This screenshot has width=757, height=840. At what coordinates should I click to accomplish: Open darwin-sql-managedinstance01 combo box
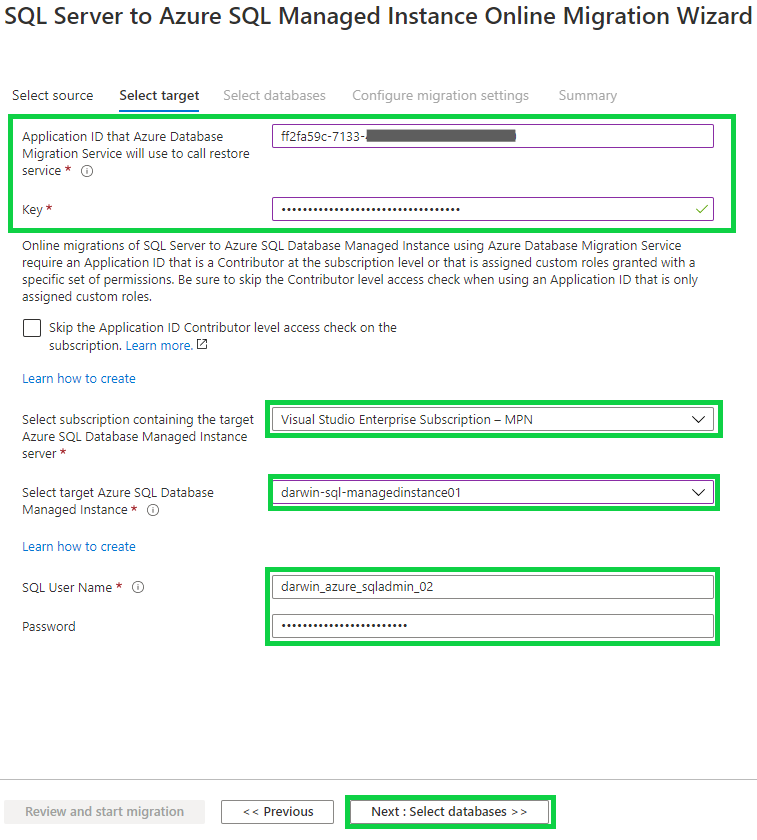(x=493, y=492)
